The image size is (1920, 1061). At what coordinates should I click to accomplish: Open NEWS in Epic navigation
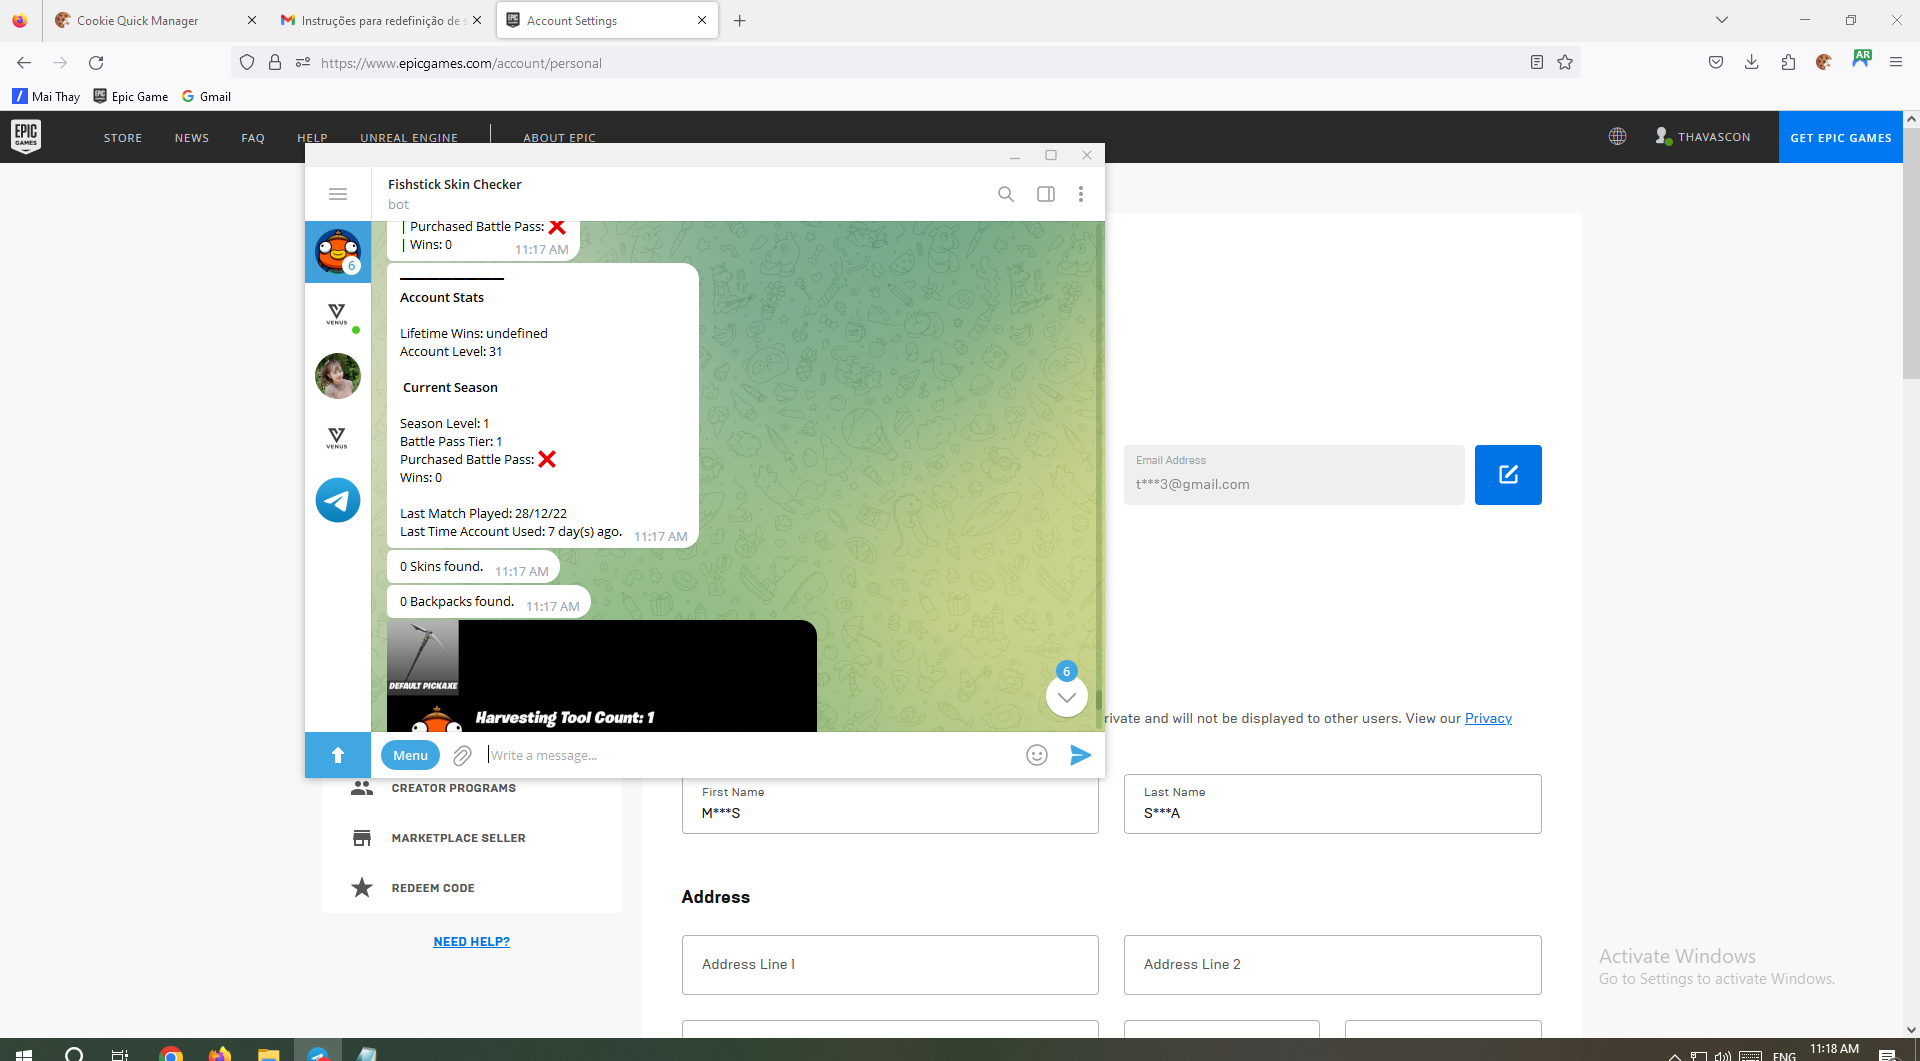(192, 138)
